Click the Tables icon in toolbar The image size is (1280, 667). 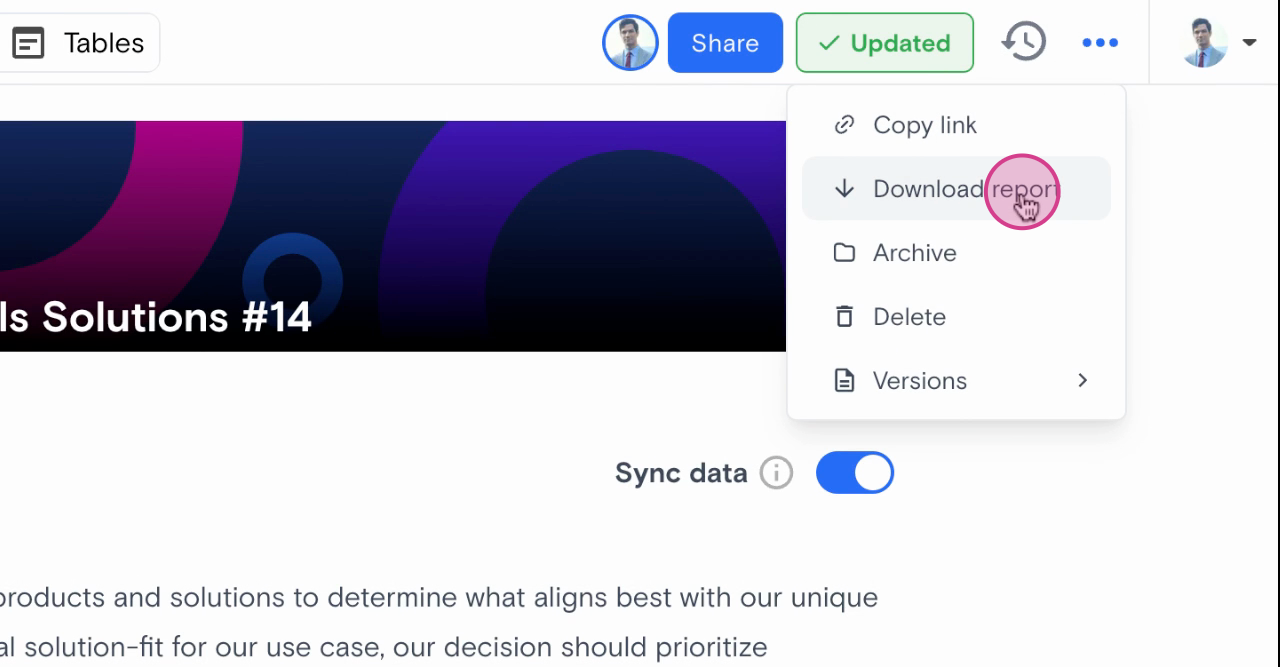pos(28,43)
